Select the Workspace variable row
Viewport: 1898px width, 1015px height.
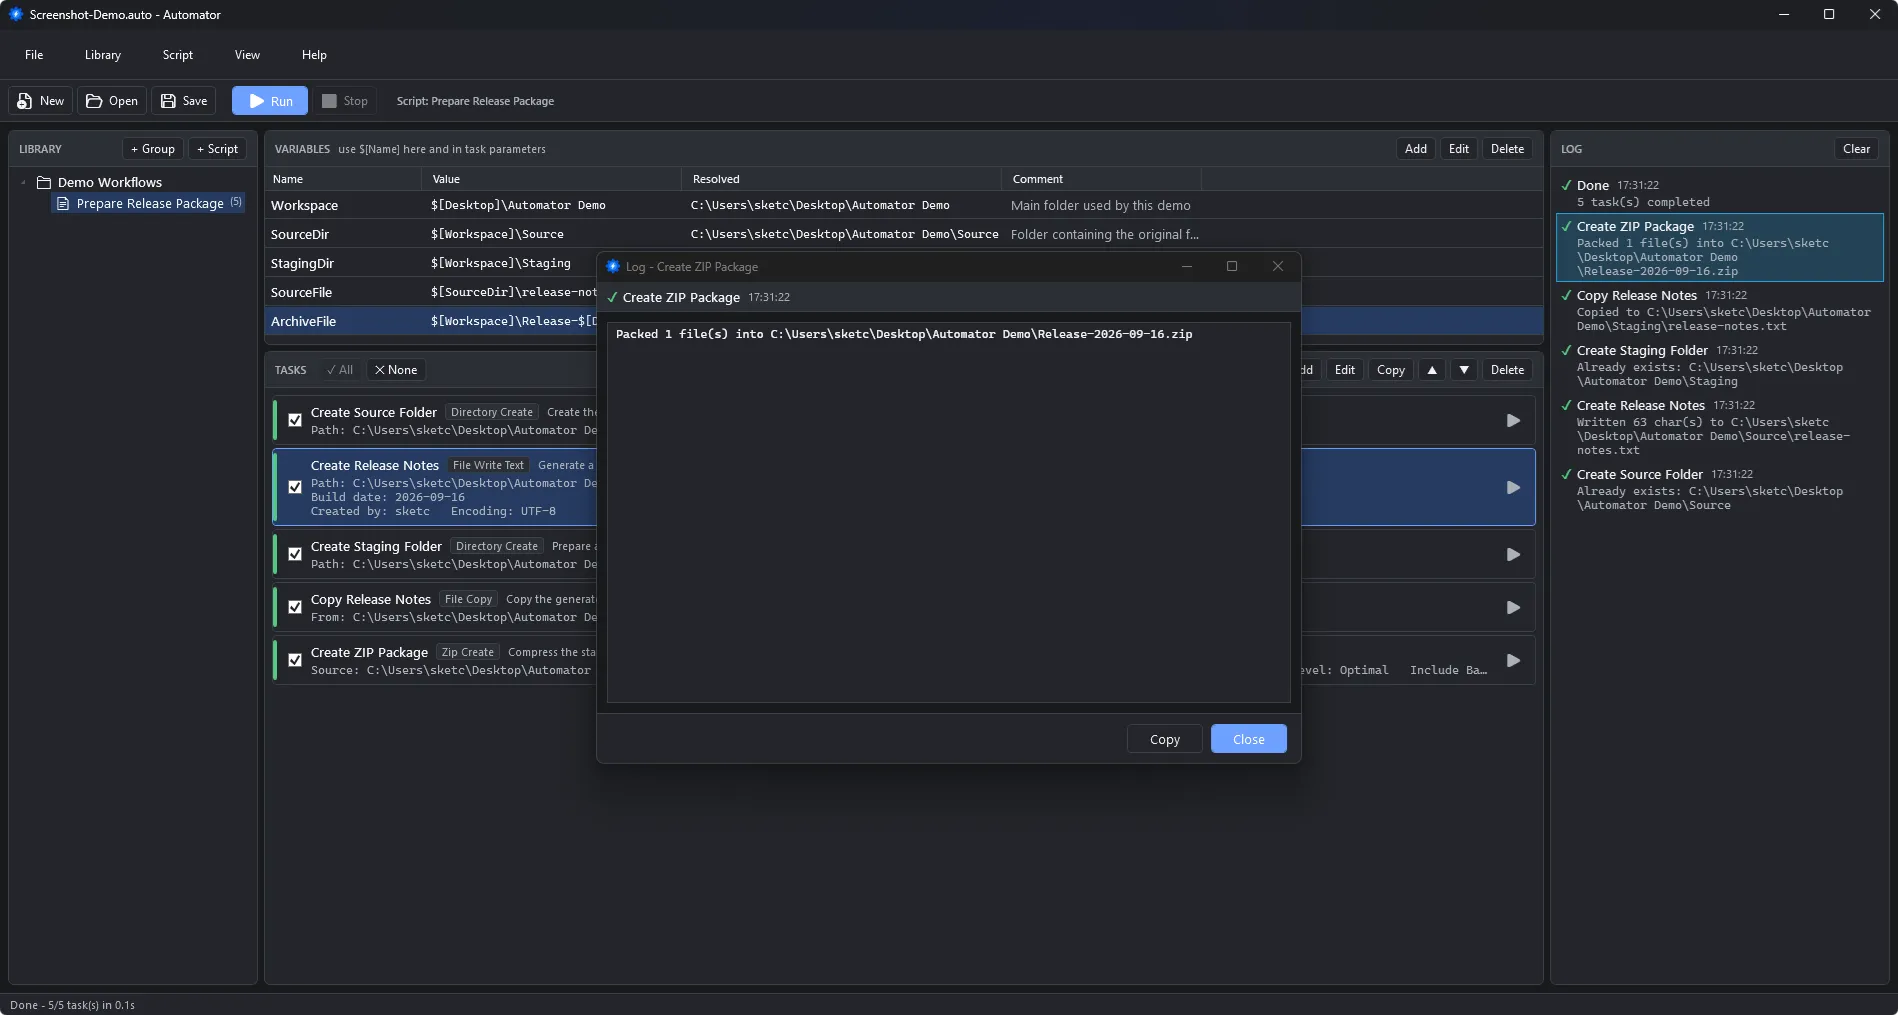903,205
